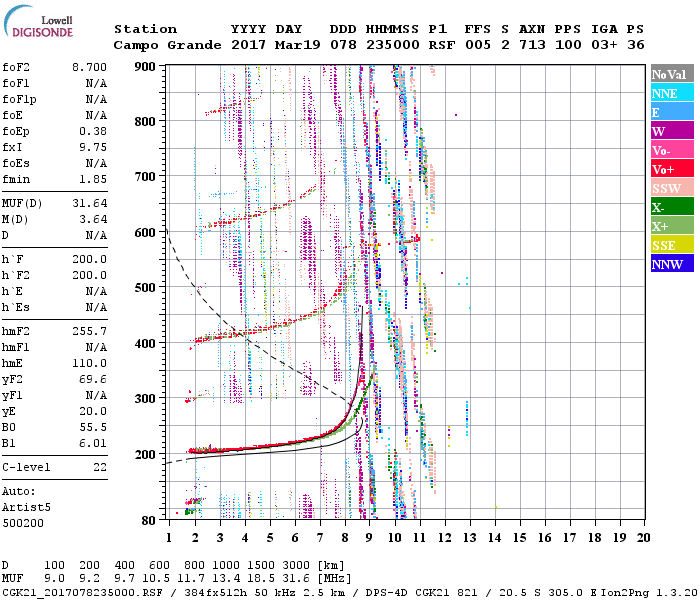
Task: Select the Vo+ red legend swatch
Action: (672, 169)
